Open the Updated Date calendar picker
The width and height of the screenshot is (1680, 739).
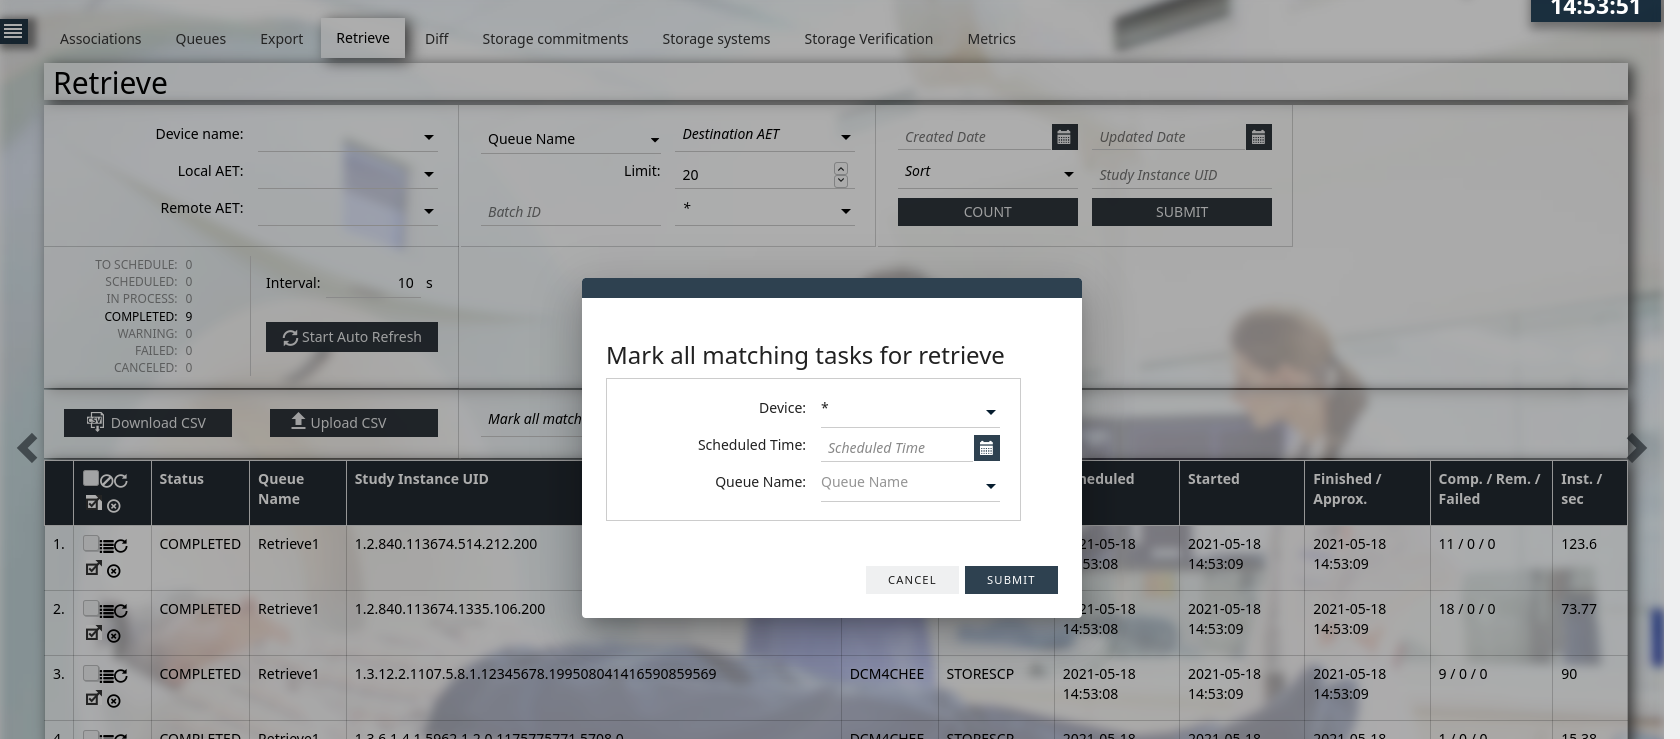click(1258, 137)
